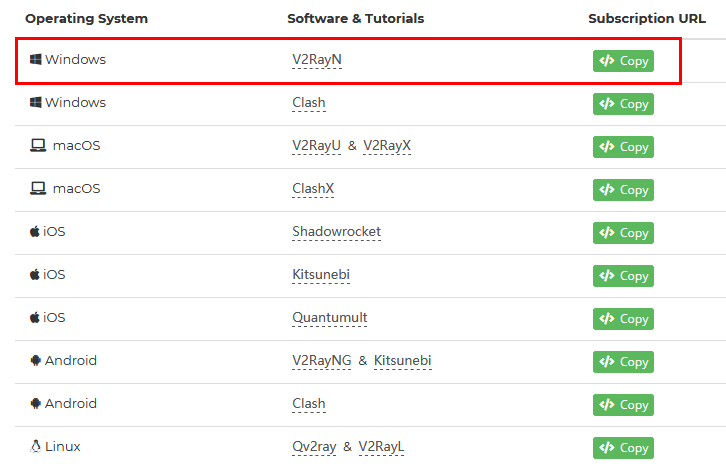The width and height of the screenshot is (726, 467).
Task: Copy the Shadowrocket subscription URL
Action: (x=623, y=233)
